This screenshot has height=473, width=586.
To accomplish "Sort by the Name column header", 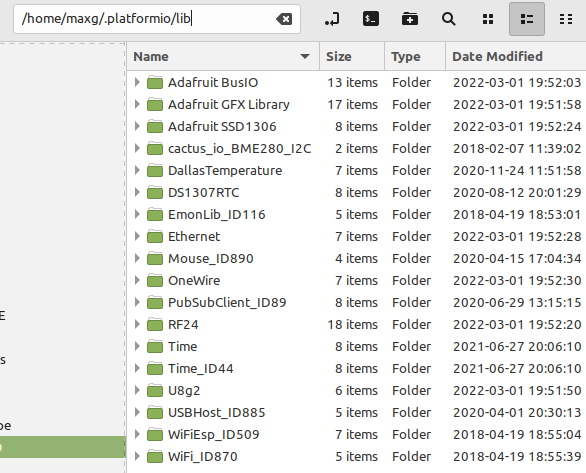I will coord(223,56).
